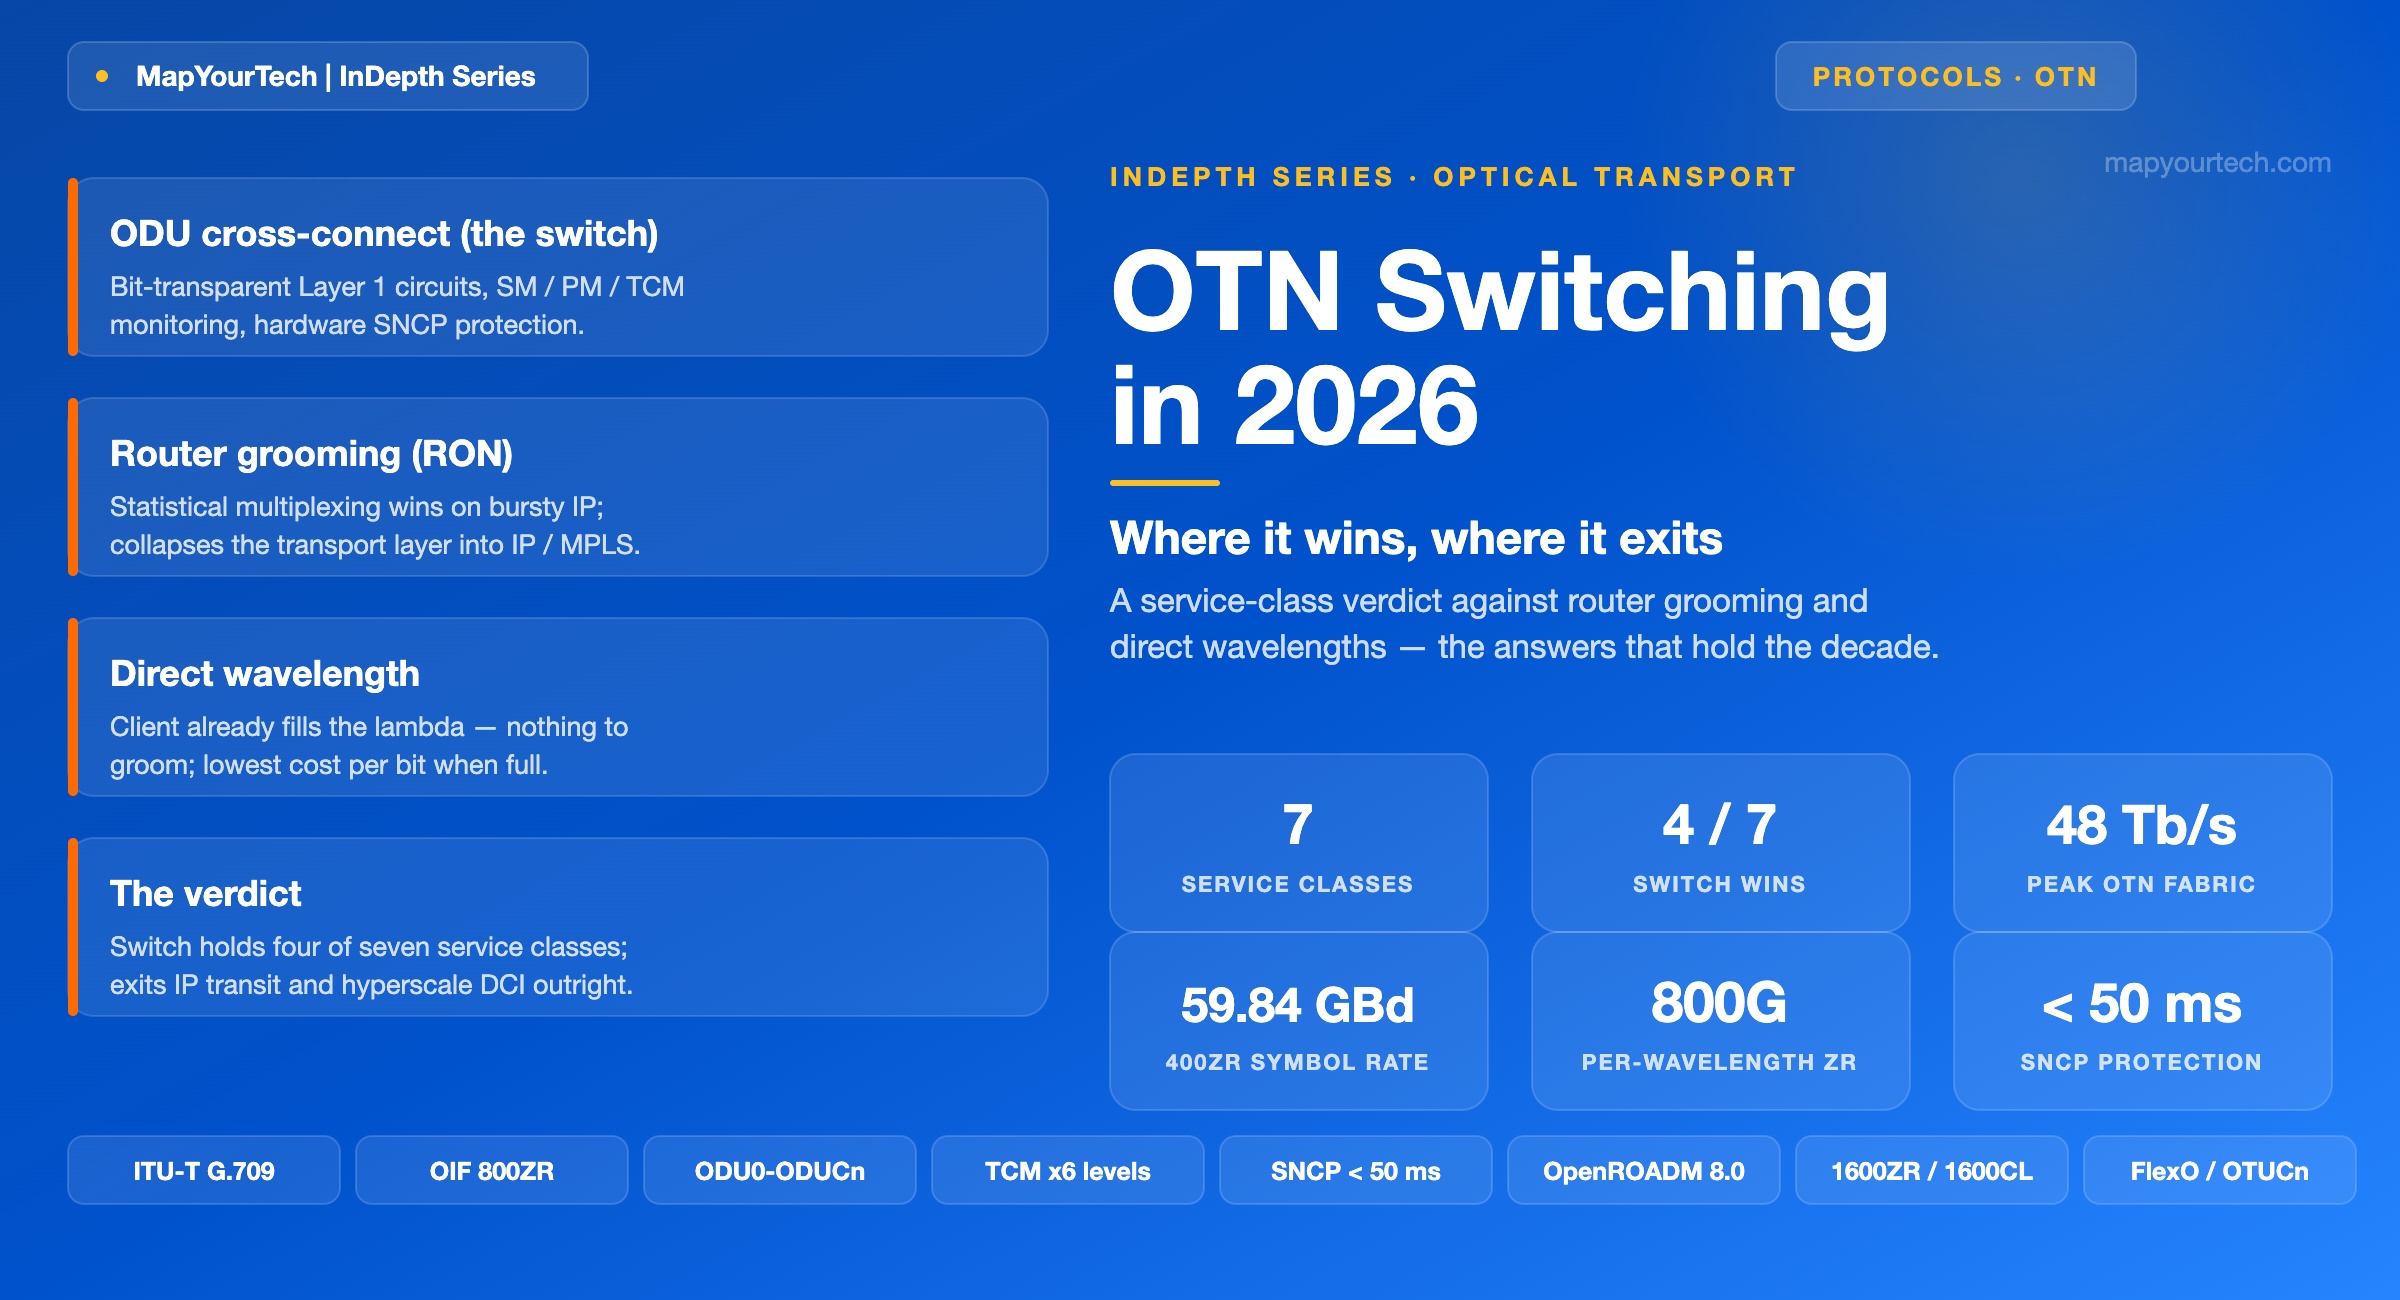Select the SNCP < 50 ms chip
2400x1300 pixels.
[x=1356, y=1170]
